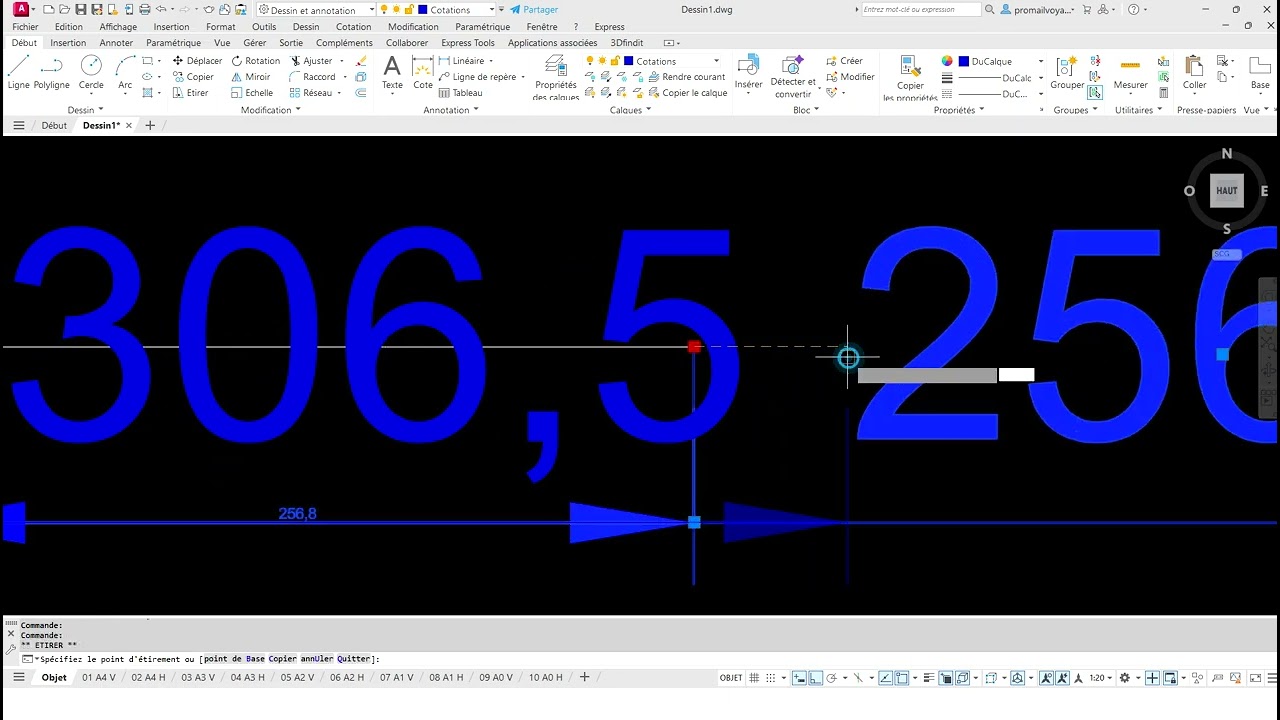1280x720 pixels.
Task: Open the Mesurer utility
Action: coord(1131,72)
